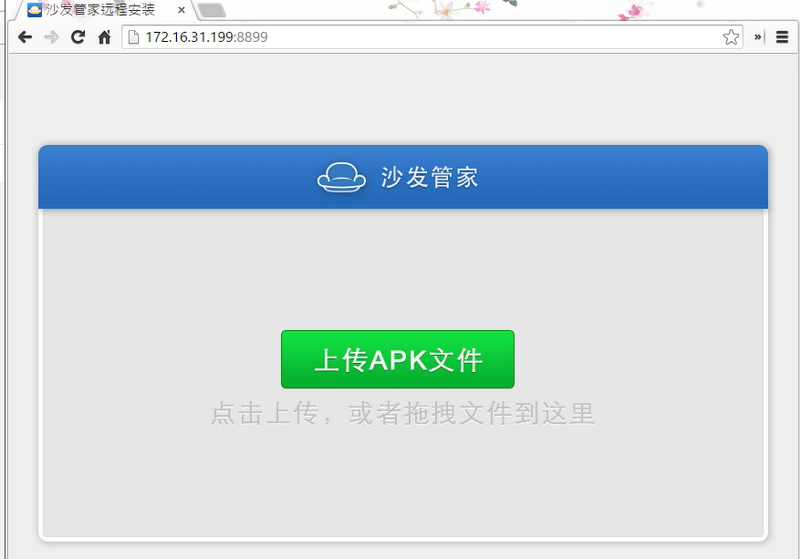This screenshot has width=800, height=559.
Task: Click the page icon in the address bar
Action: (133, 37)
